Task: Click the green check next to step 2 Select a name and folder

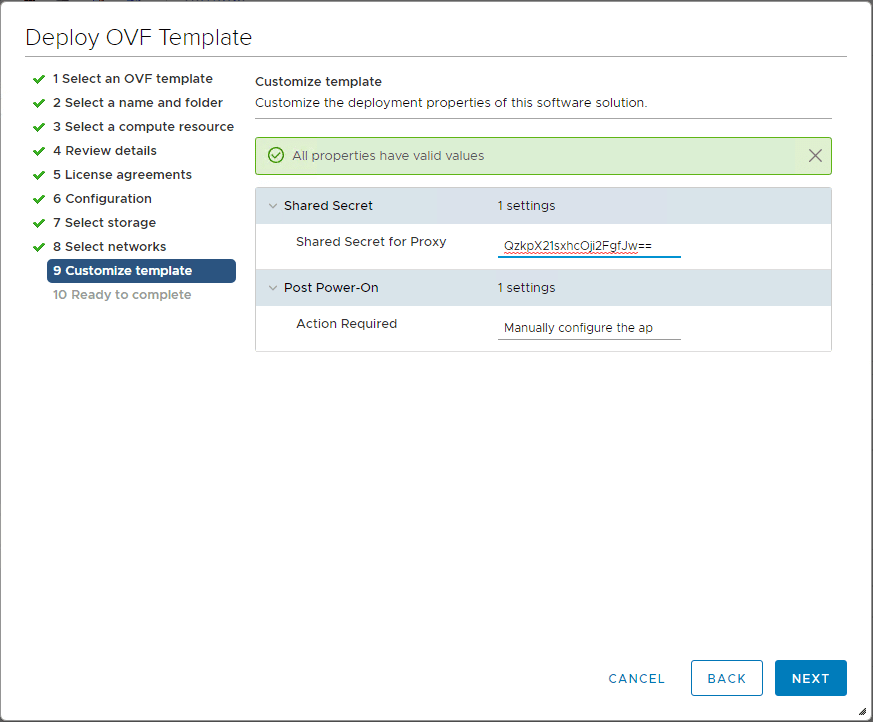Action: point(37,102)
